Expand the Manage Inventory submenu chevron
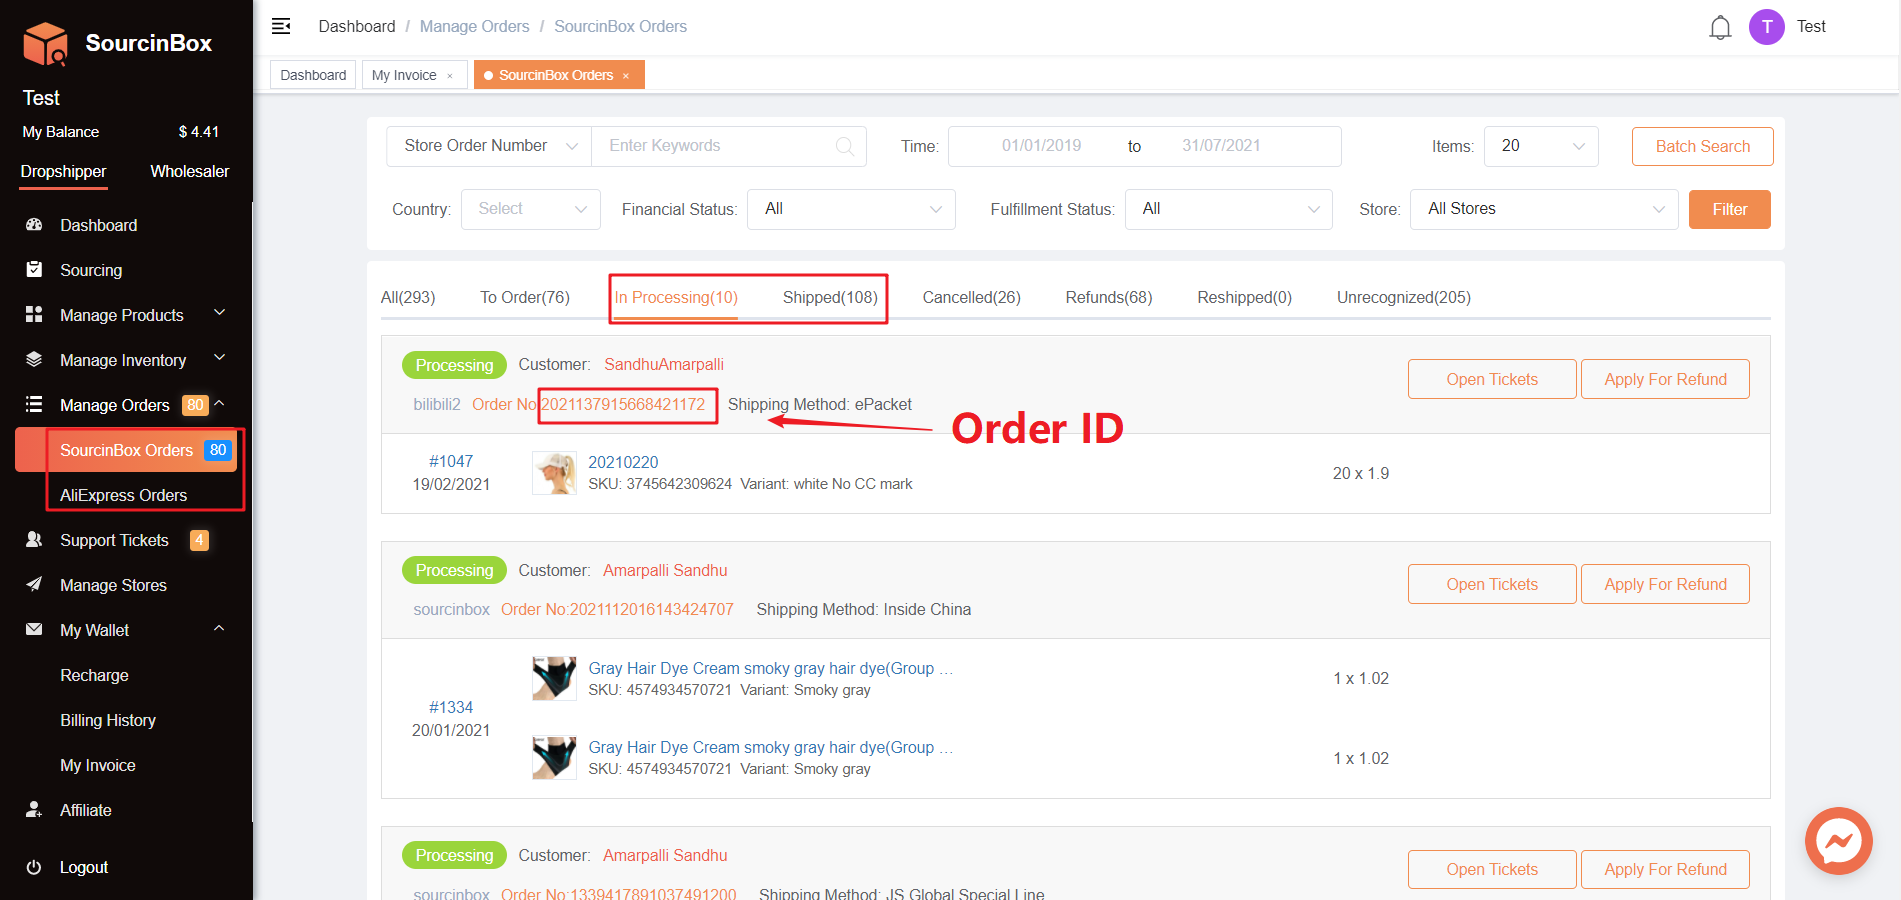Screen dimensions: 1901x900 220,359
